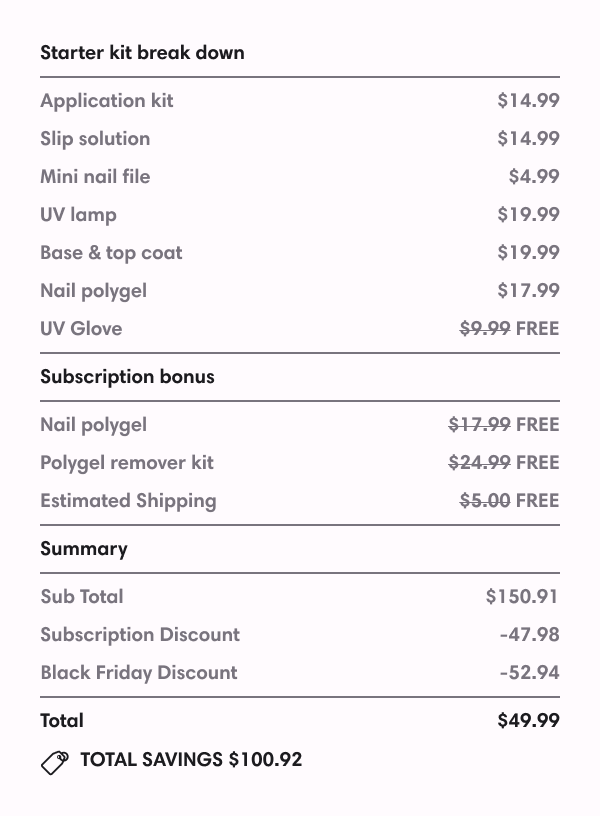Select the Mini nail file item
This screenshot has width=600, height=816.
(x=95, y=177)
